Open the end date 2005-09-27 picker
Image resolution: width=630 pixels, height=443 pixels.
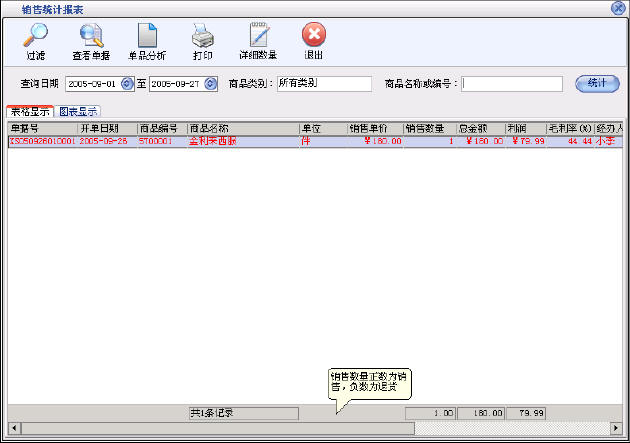(210, 84)
